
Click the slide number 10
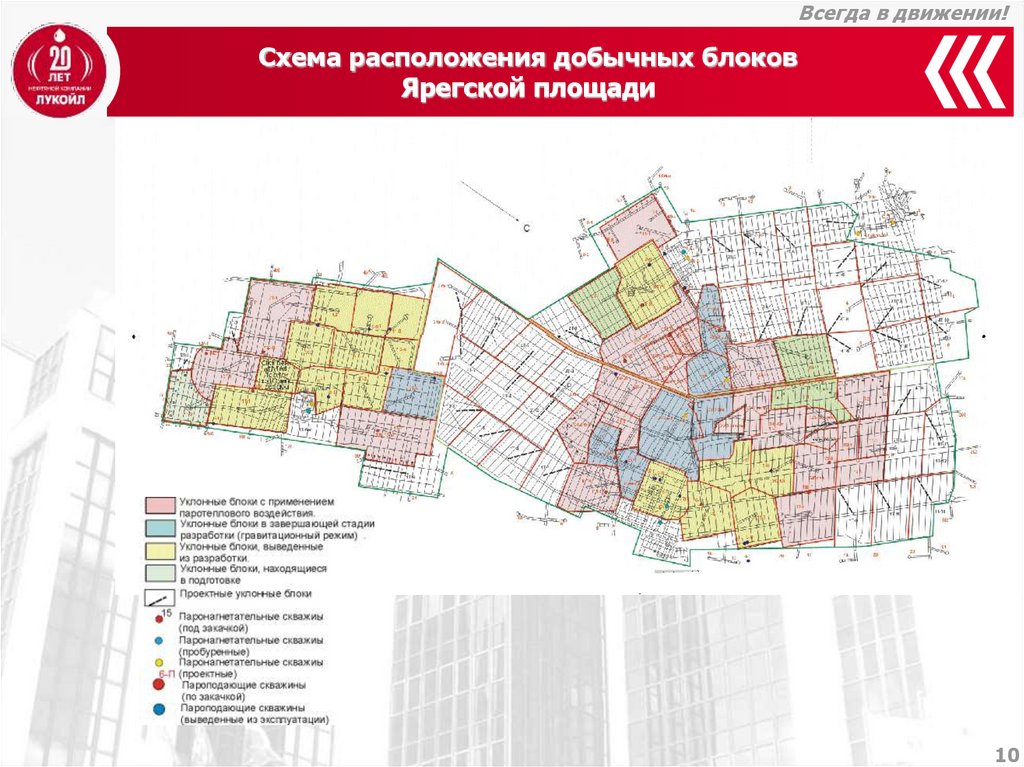[x=1006, y=755]
